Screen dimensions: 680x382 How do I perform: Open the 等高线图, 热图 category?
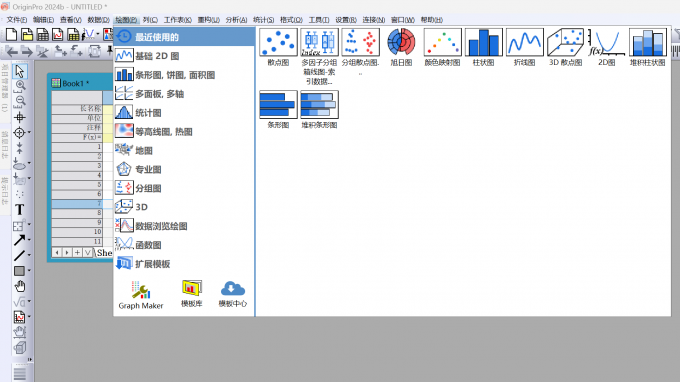click(x=184, y=131)
